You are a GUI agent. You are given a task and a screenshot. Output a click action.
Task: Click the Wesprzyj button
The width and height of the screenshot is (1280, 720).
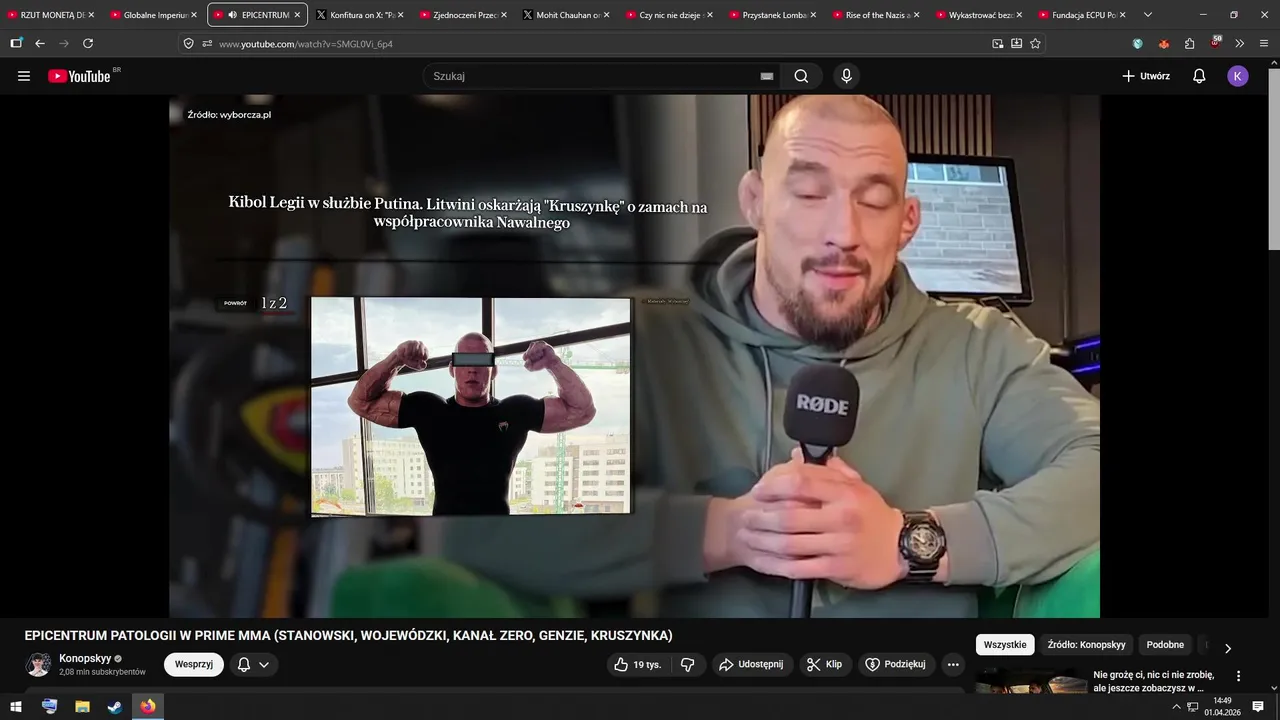pyautogui.click(x=193, y=664)
